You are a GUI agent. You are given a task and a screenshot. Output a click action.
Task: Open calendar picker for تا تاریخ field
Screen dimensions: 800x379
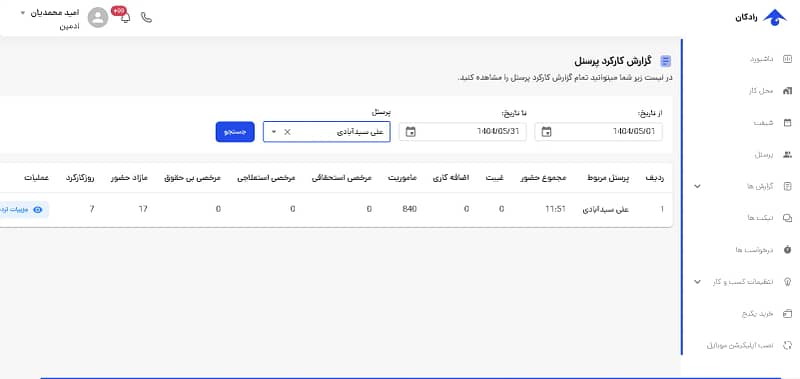pos(411,132)
